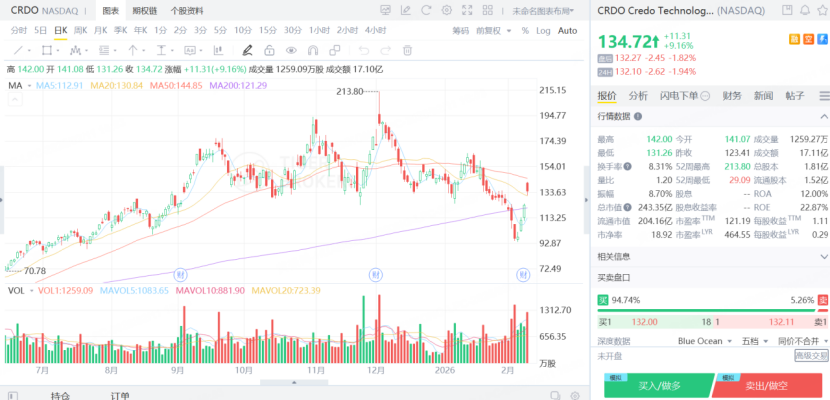This screenshot has width=830, height=400.
Task: Select the range measurement I-beam tool
Action: tap(161, 51)
